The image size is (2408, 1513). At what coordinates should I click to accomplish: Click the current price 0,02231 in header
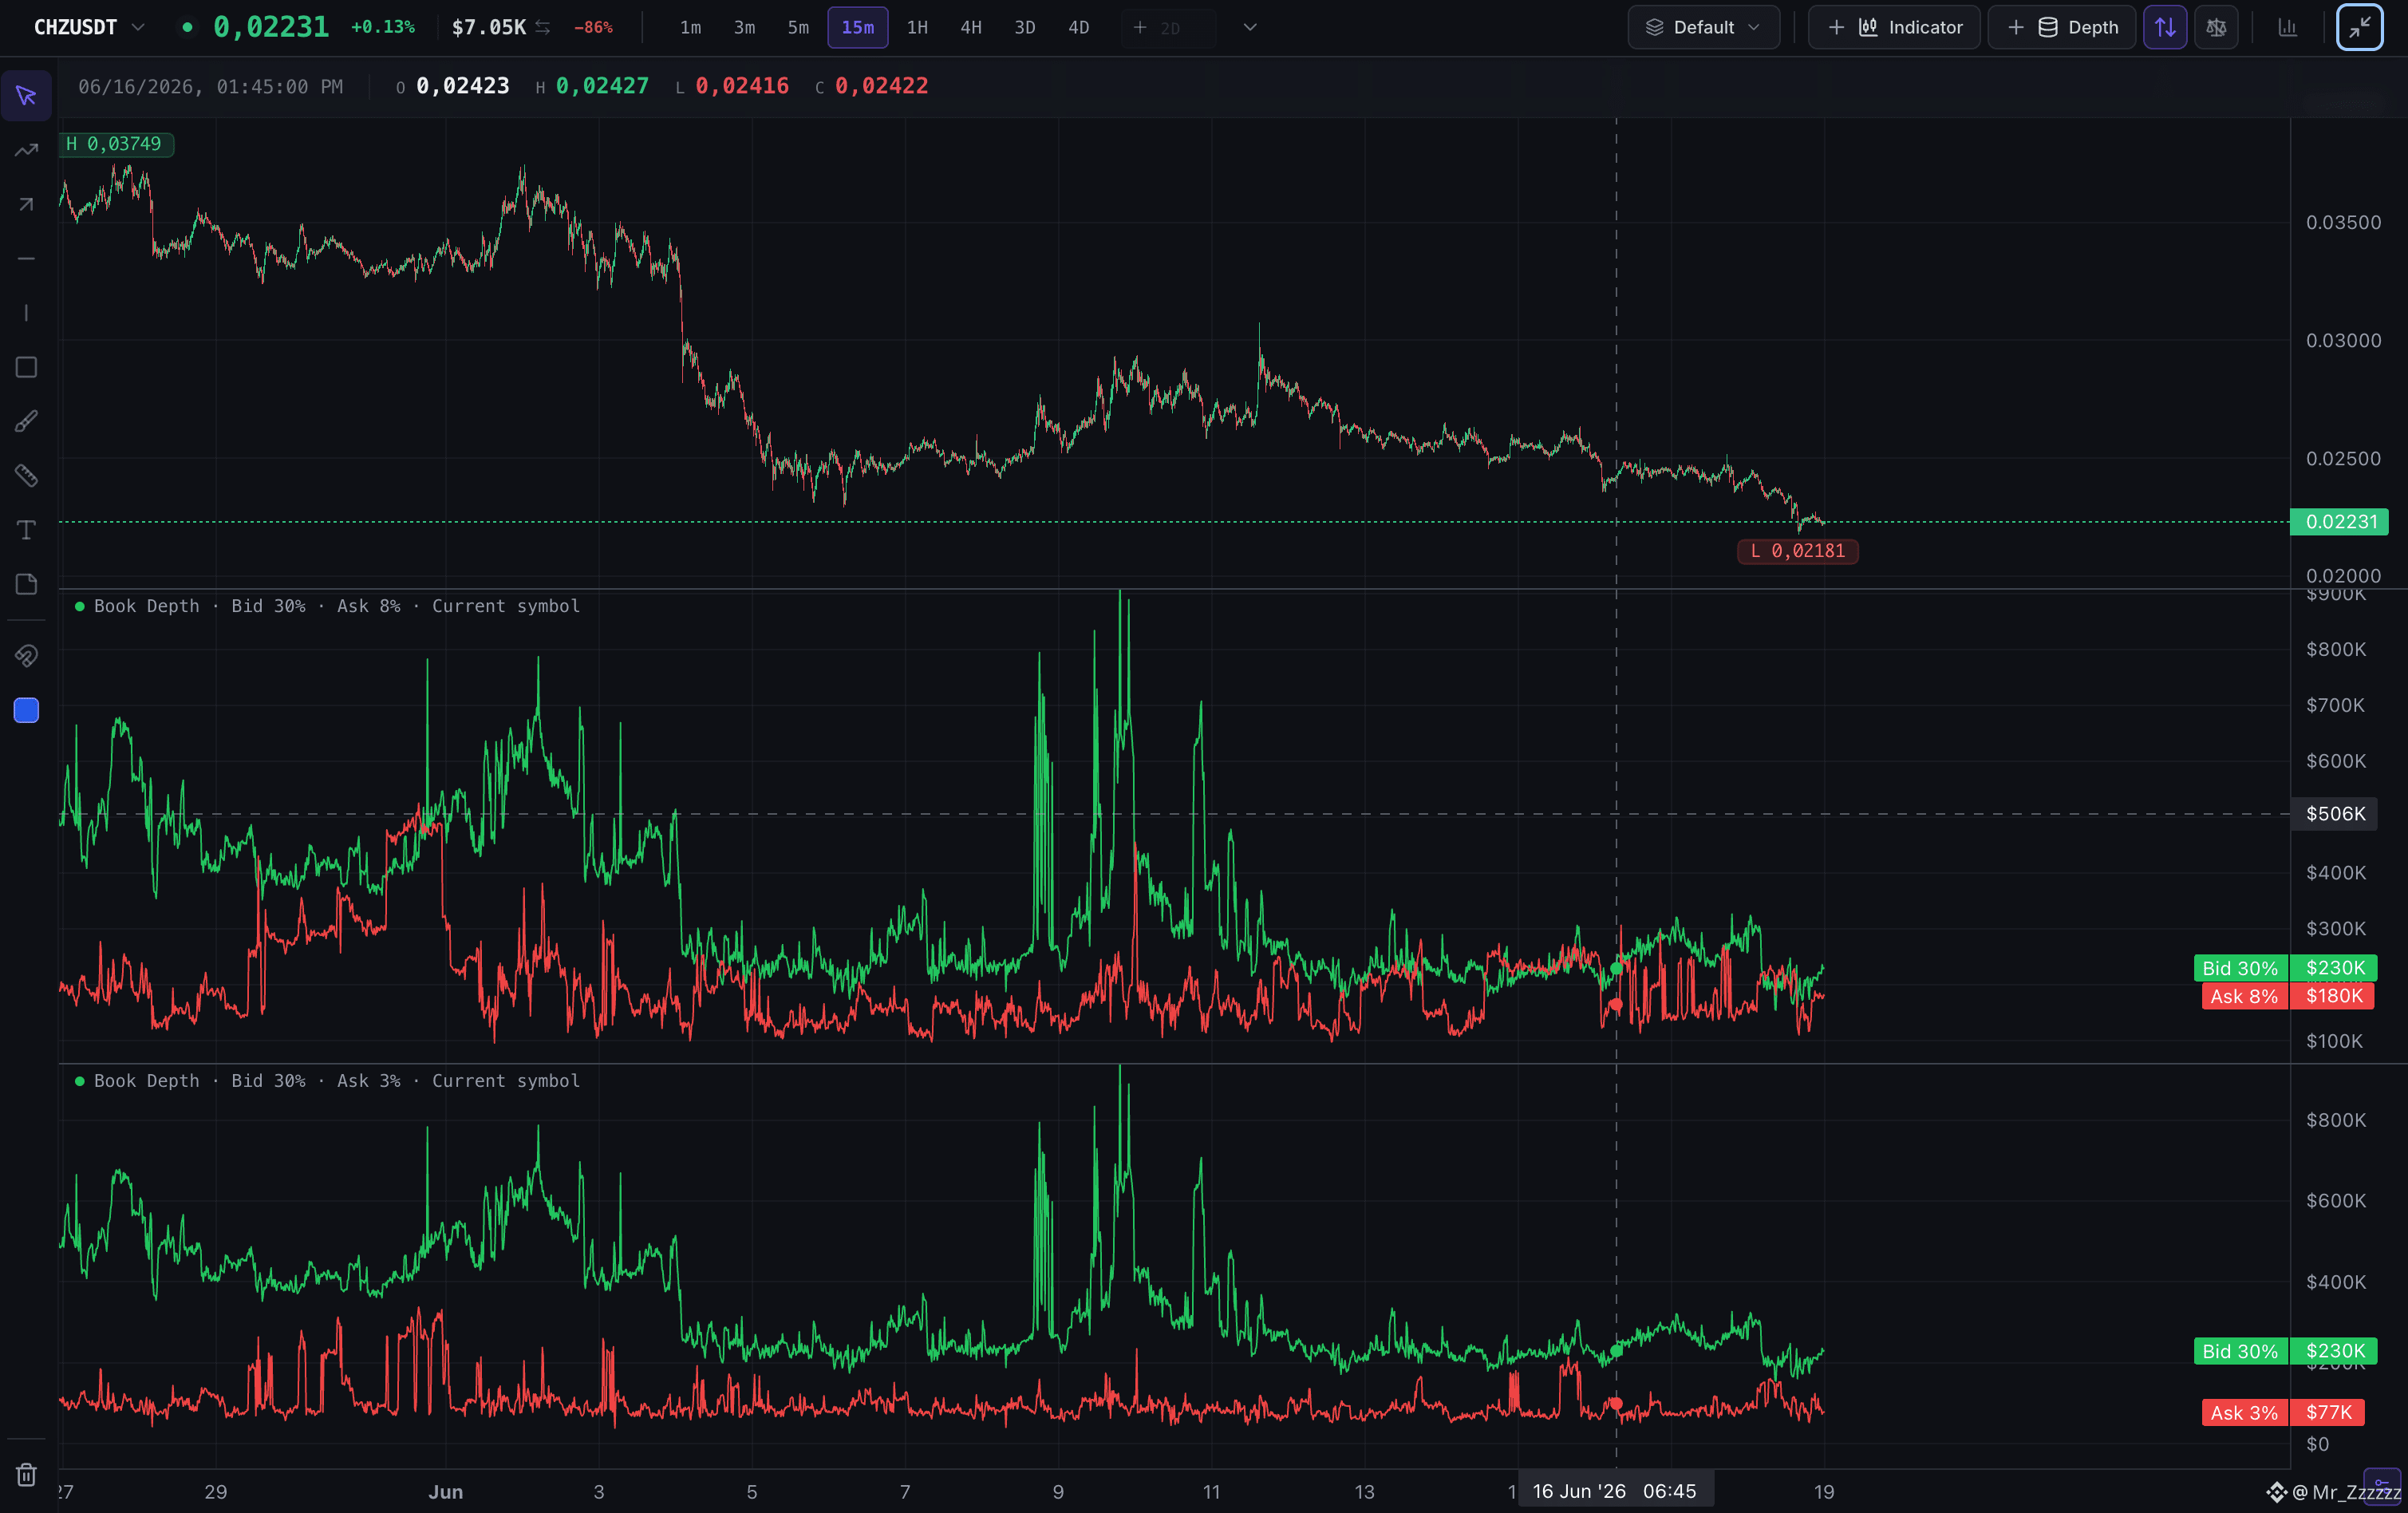click(271, 27)
